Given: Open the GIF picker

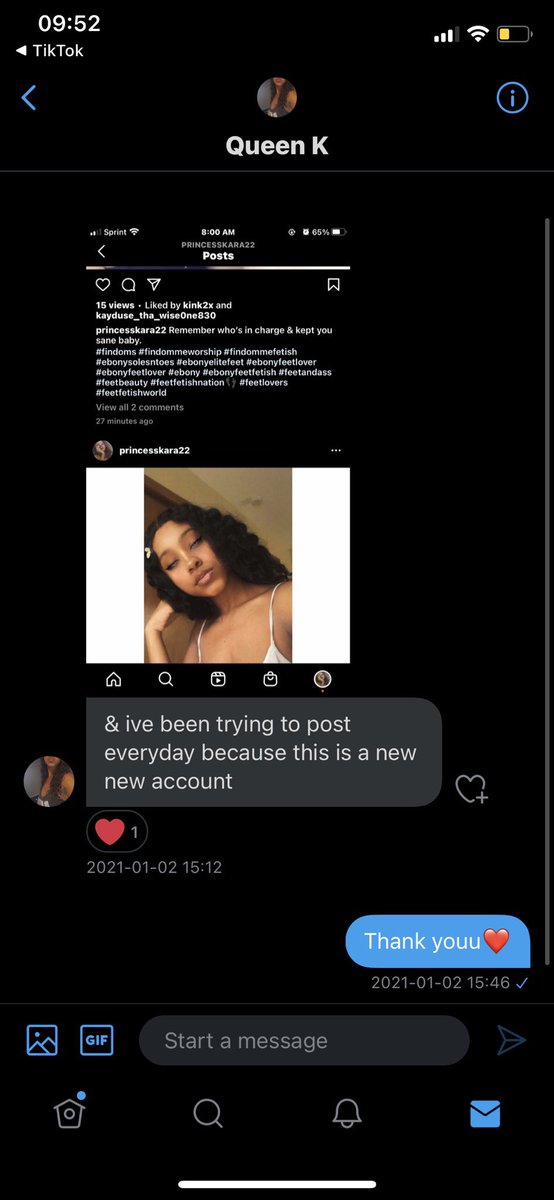Looking at the screenshot, I should pos(97,1041).
